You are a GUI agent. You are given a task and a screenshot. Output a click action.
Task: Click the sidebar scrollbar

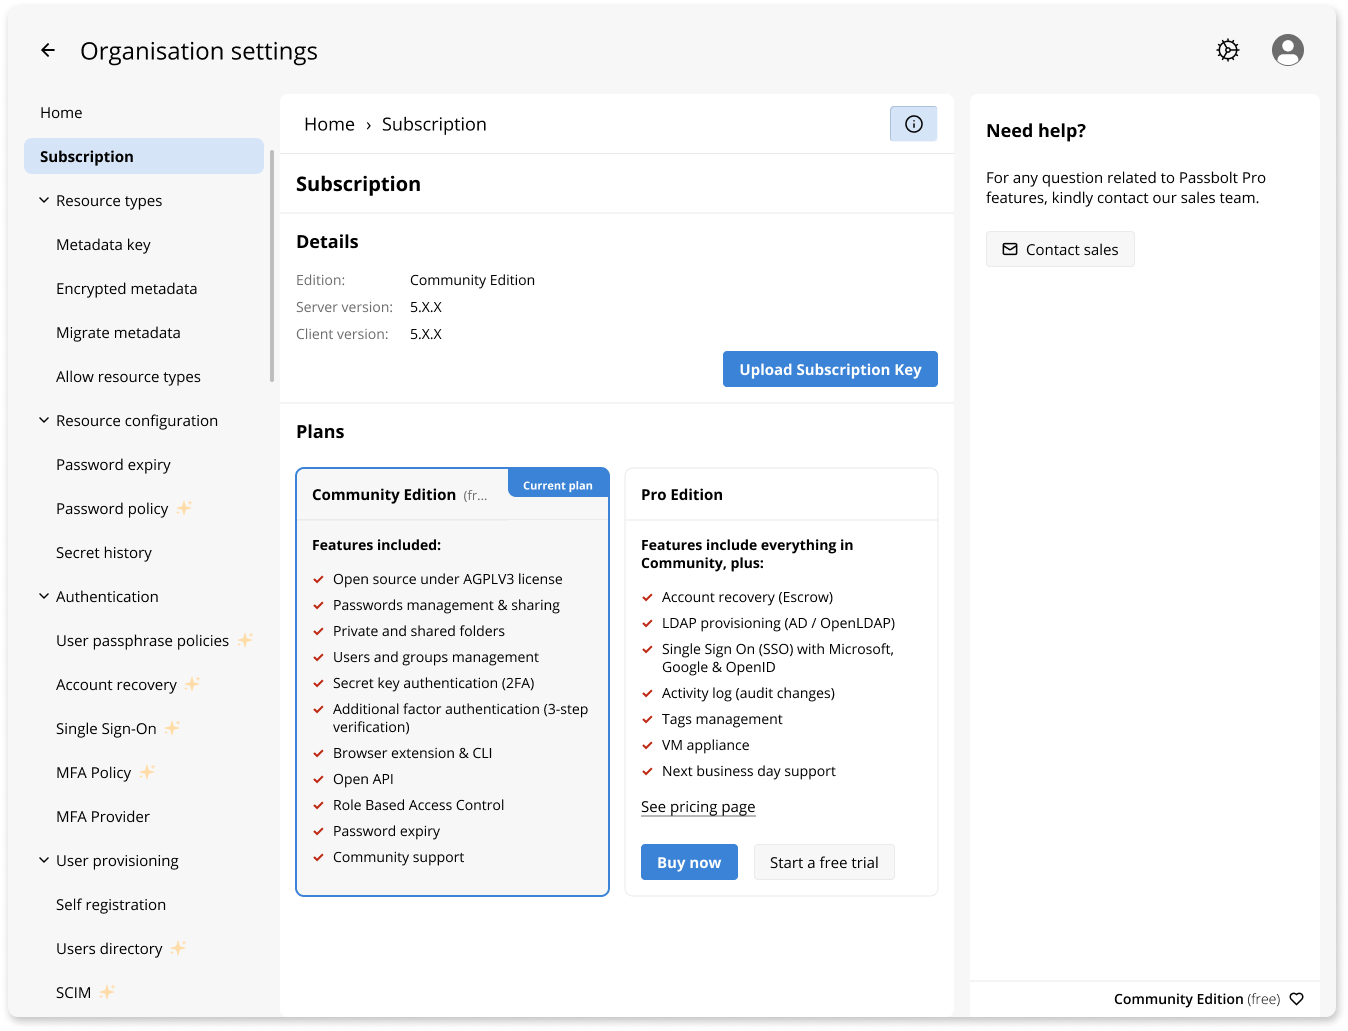272,266
